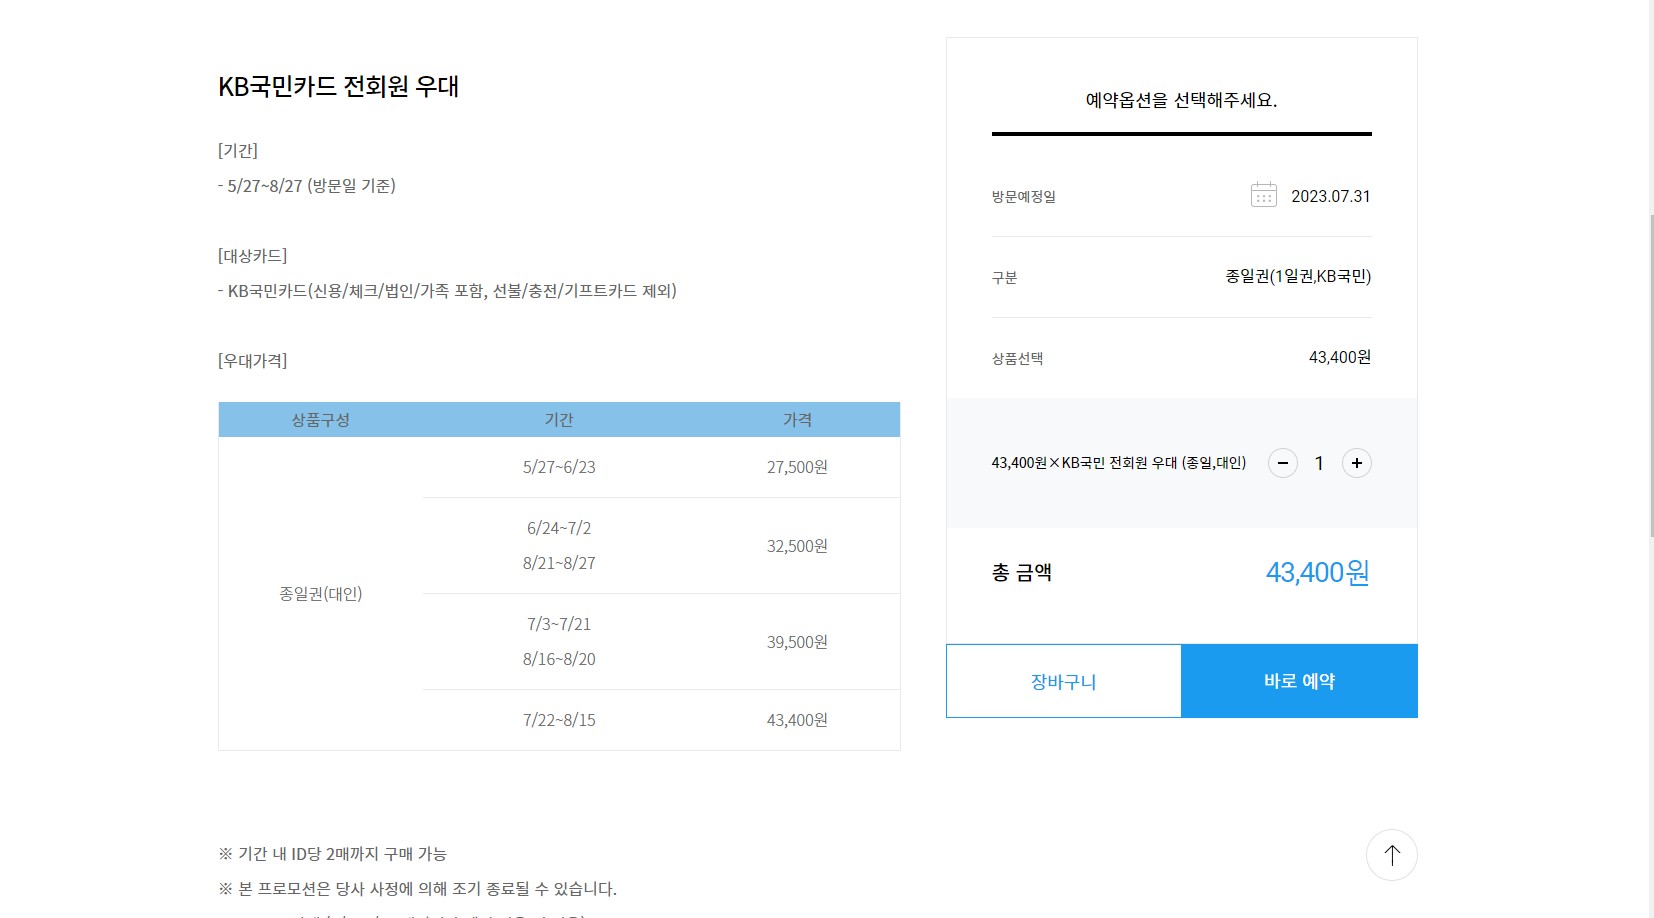Click the quantity value 1
1654x918 pixels.
click(x=1319, y=463)
